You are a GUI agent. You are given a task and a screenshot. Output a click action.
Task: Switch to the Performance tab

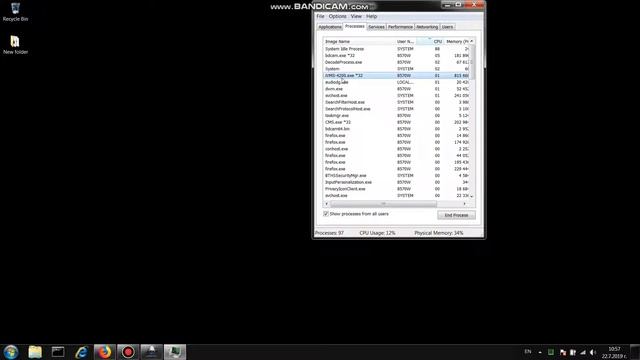(400, 27)
